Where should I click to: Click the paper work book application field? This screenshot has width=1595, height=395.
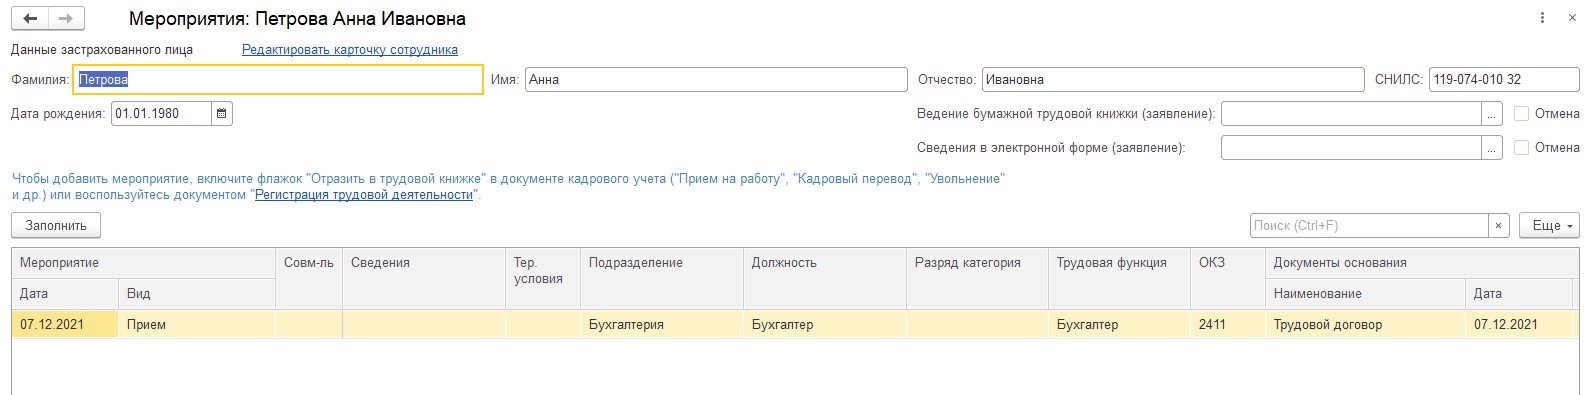[1351, 114]
